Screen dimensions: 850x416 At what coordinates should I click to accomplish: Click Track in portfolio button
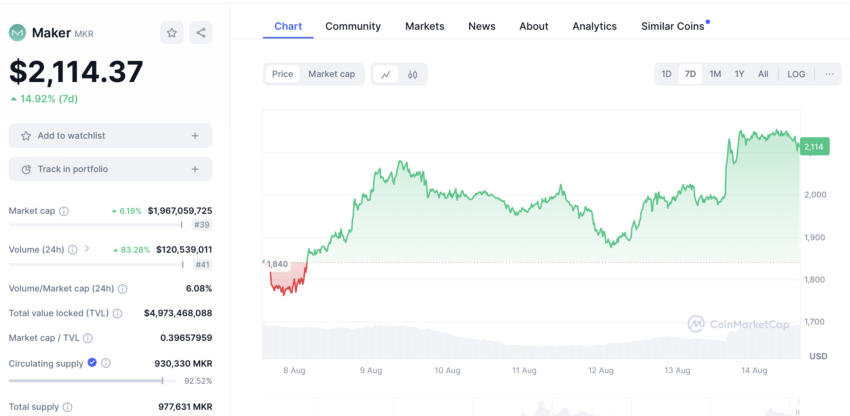click(x=111, y=169)
